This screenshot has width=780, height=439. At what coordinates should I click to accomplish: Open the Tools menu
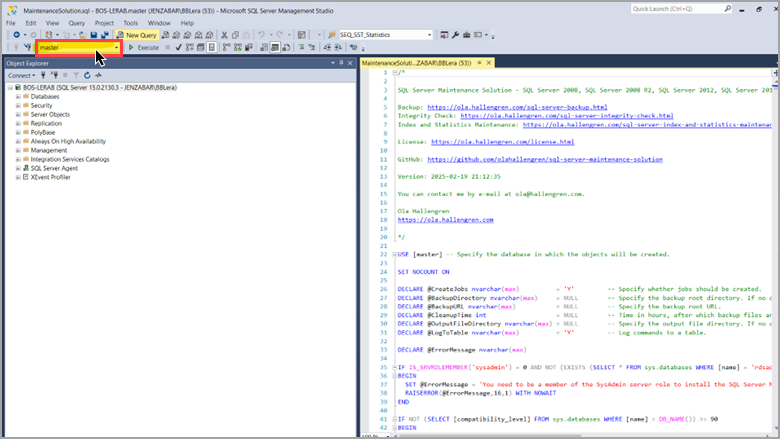click(131, 23)
